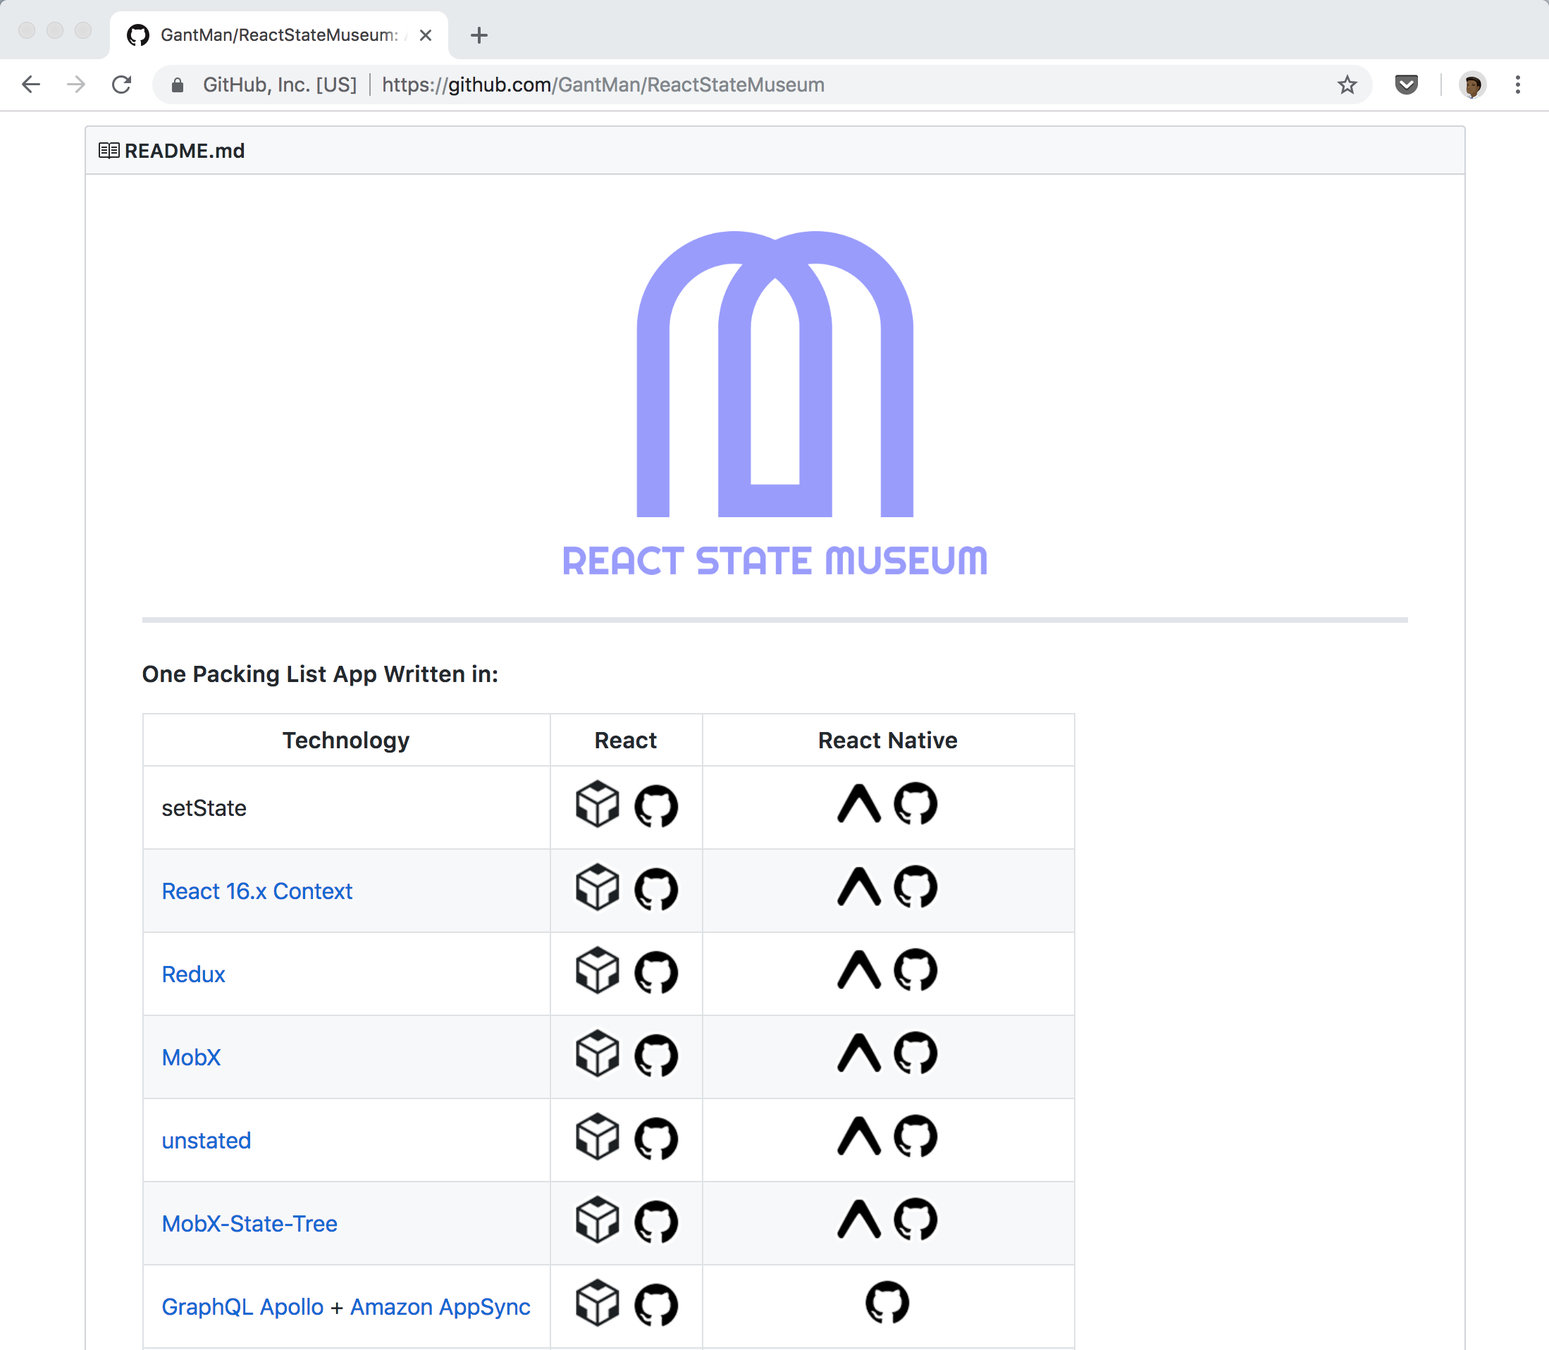The width and height of the screenshot is (1549, 1350).
Task: Click the React Native column header
Action: point(888,740)
